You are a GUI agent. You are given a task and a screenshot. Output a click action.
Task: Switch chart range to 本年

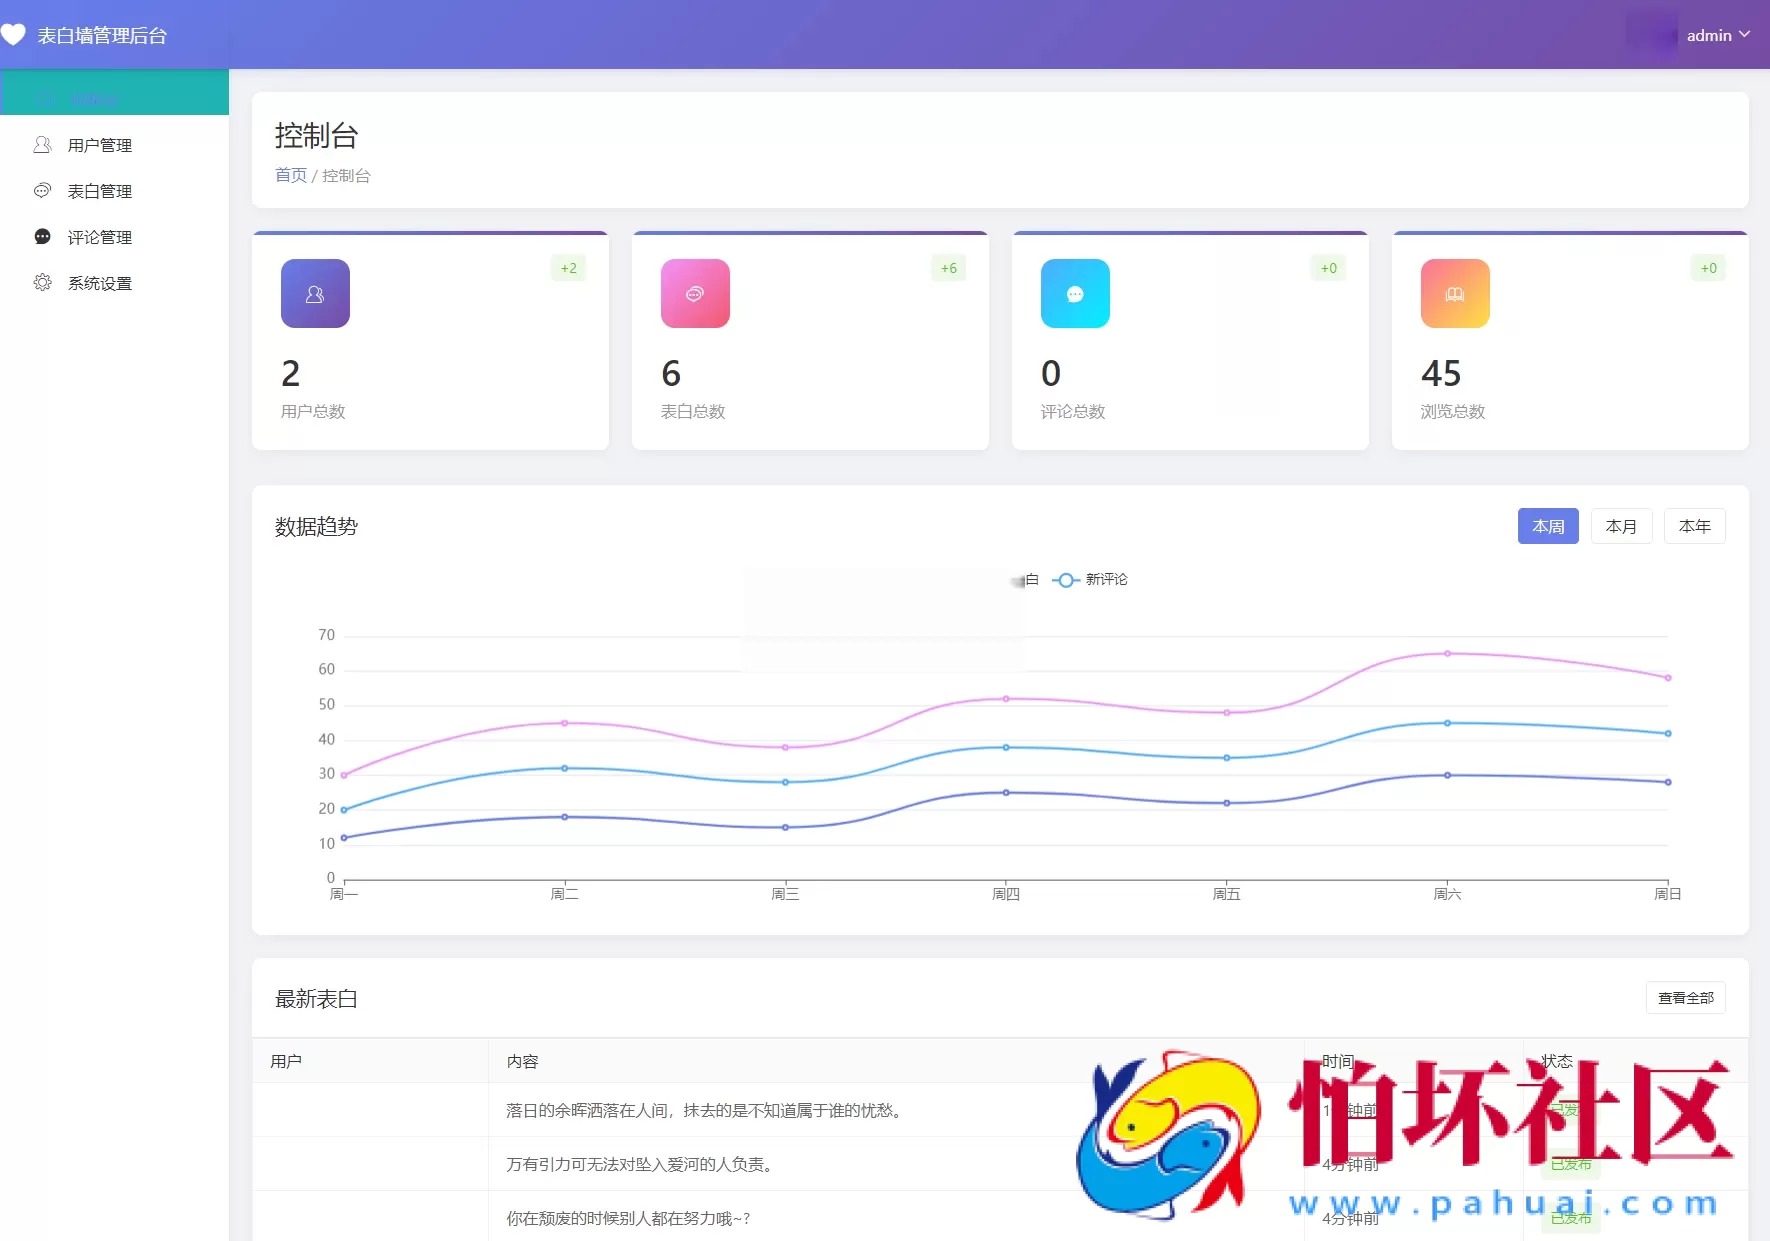(1695, 526)
